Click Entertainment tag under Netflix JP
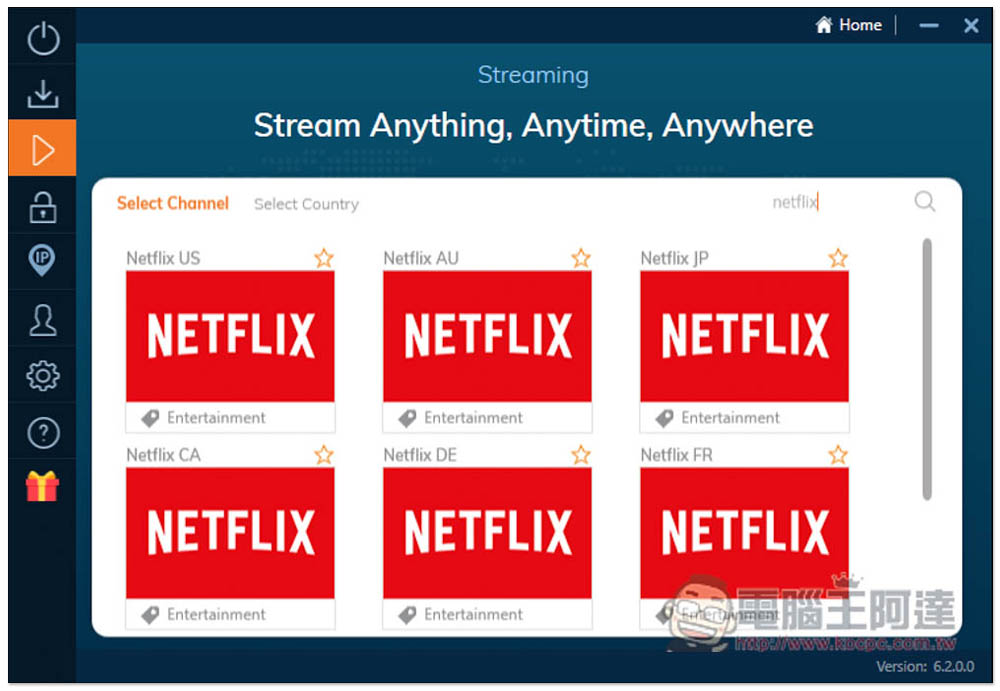This screenshot has height=691, width=1000. coord(718,418)
